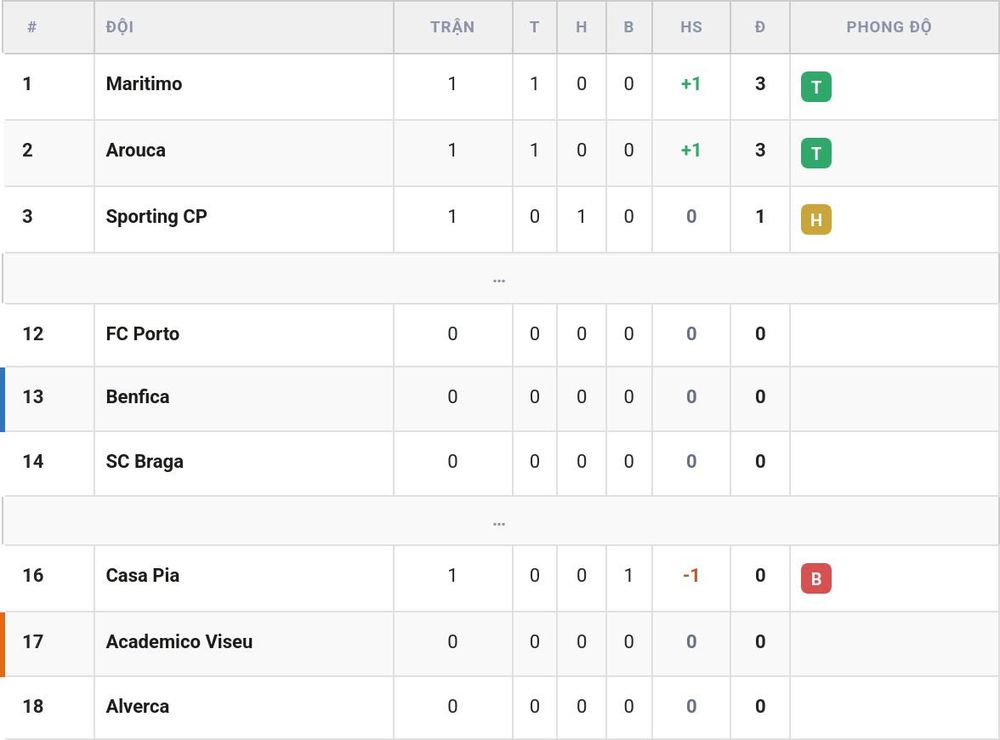Open the Casa Pia team link
This screenshot has width=1000, height=740.
(x=142, y=575)
